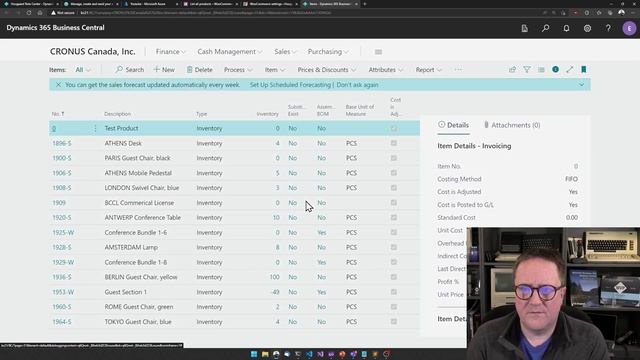Click the browser address bar
The width and height of the screenshot is (640, 360).
point(261,13)
